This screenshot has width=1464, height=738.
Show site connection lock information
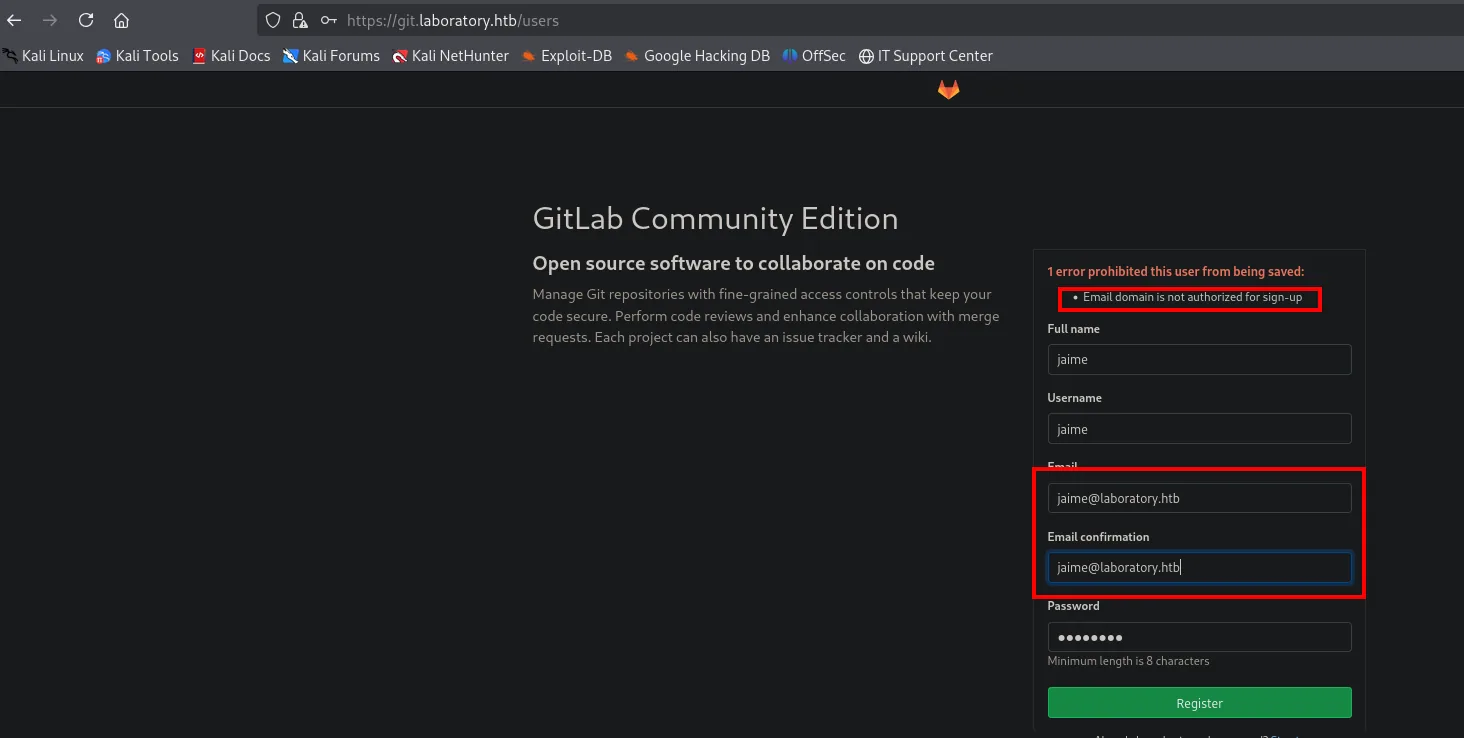pyautogui.click(x=299, y=20)
